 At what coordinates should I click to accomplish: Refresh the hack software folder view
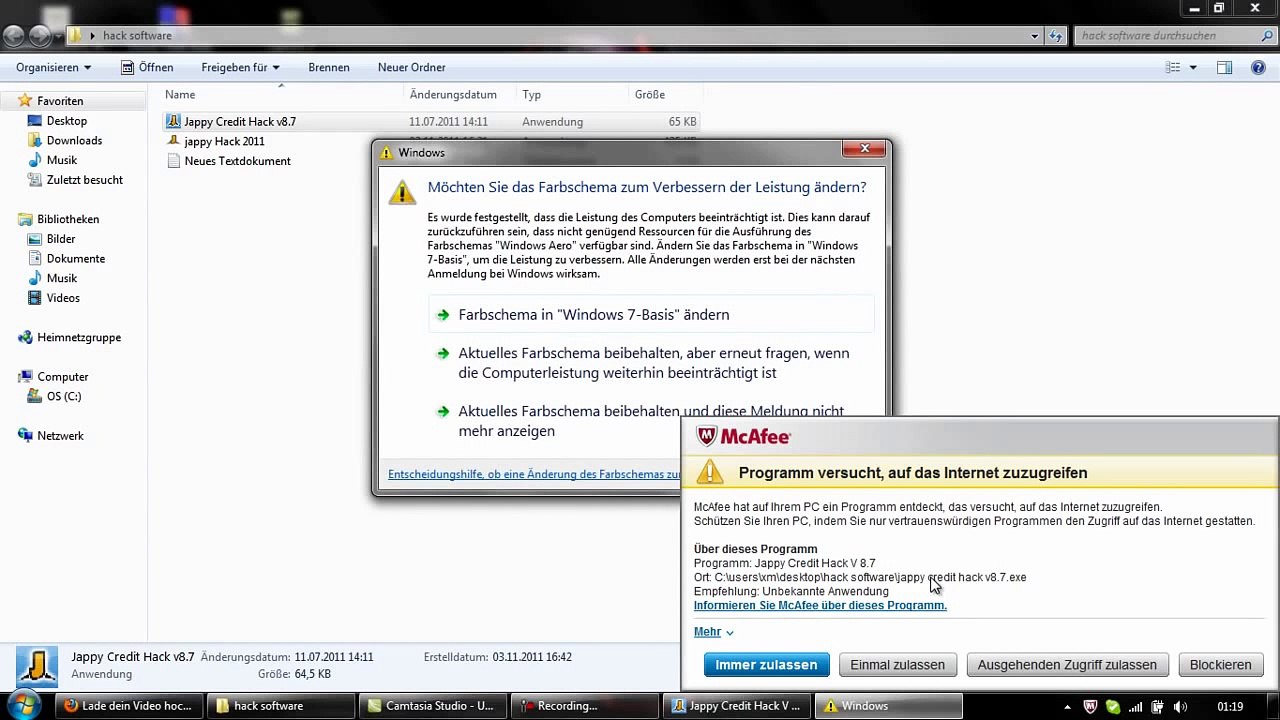pos(1056,36)
